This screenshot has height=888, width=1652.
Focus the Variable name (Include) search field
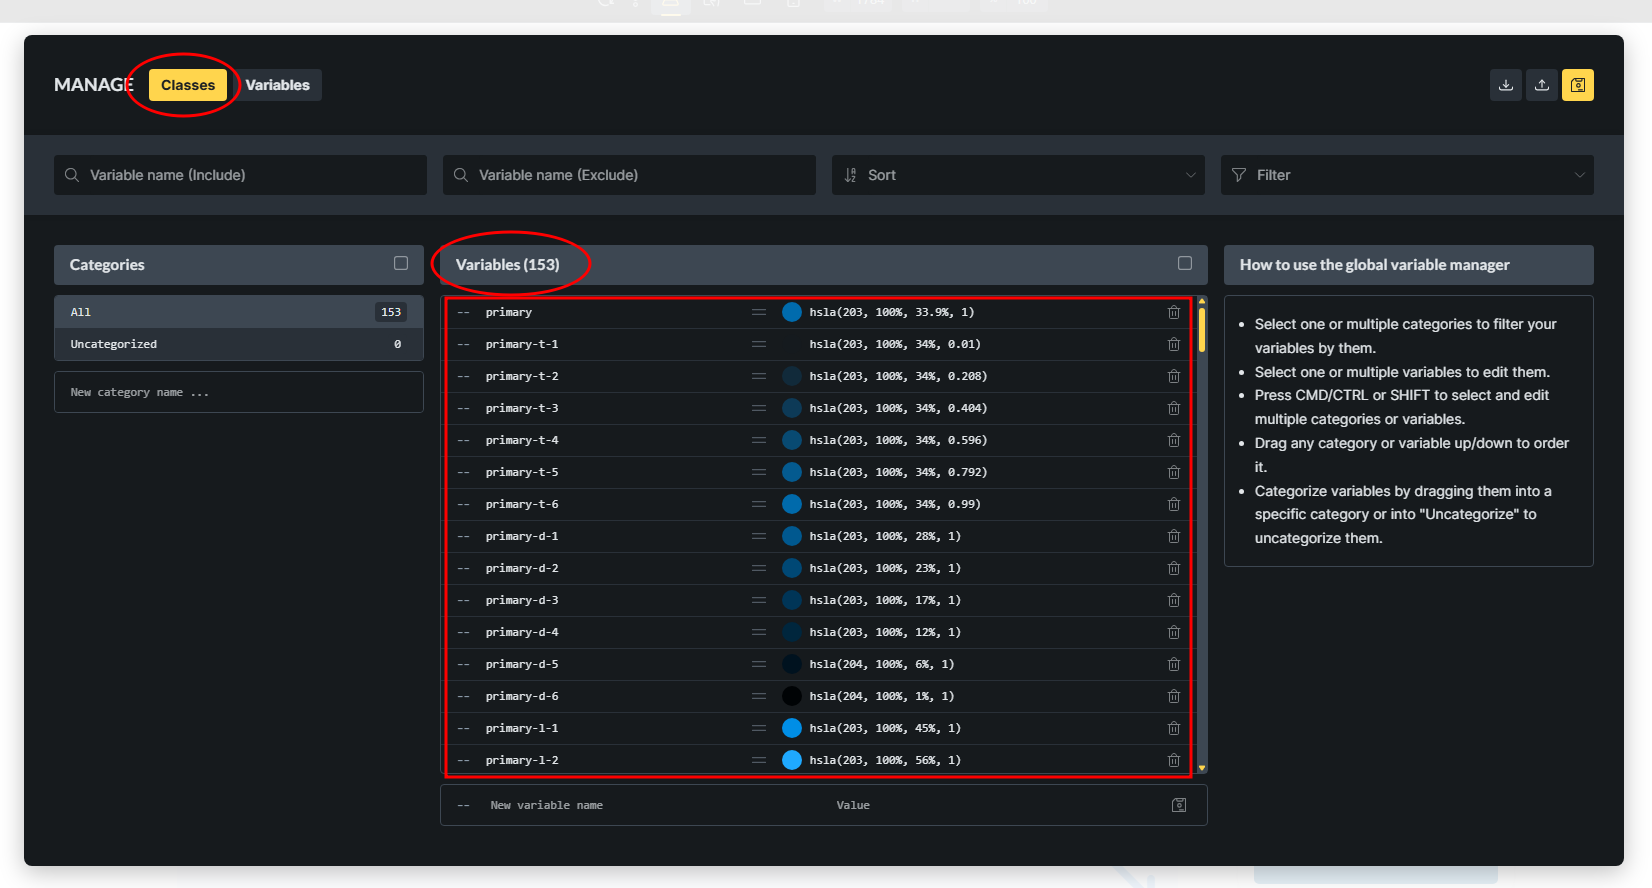click(240, 175)
